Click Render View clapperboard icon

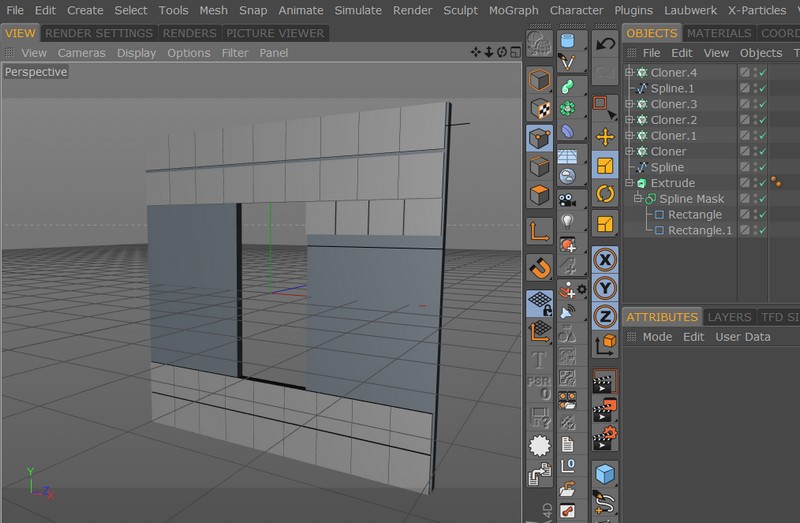pyautogui.click(x=605, y=381)
